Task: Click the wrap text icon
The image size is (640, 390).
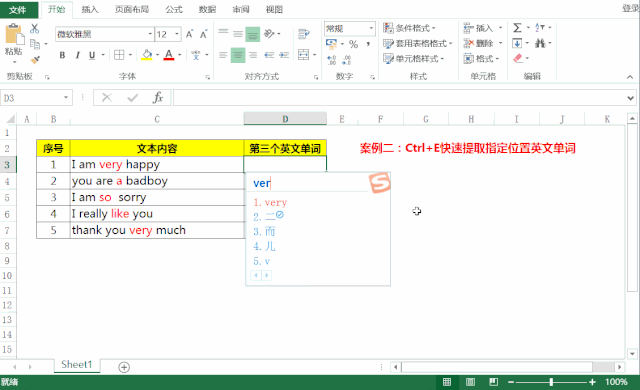Action: [x=304, y=34]
